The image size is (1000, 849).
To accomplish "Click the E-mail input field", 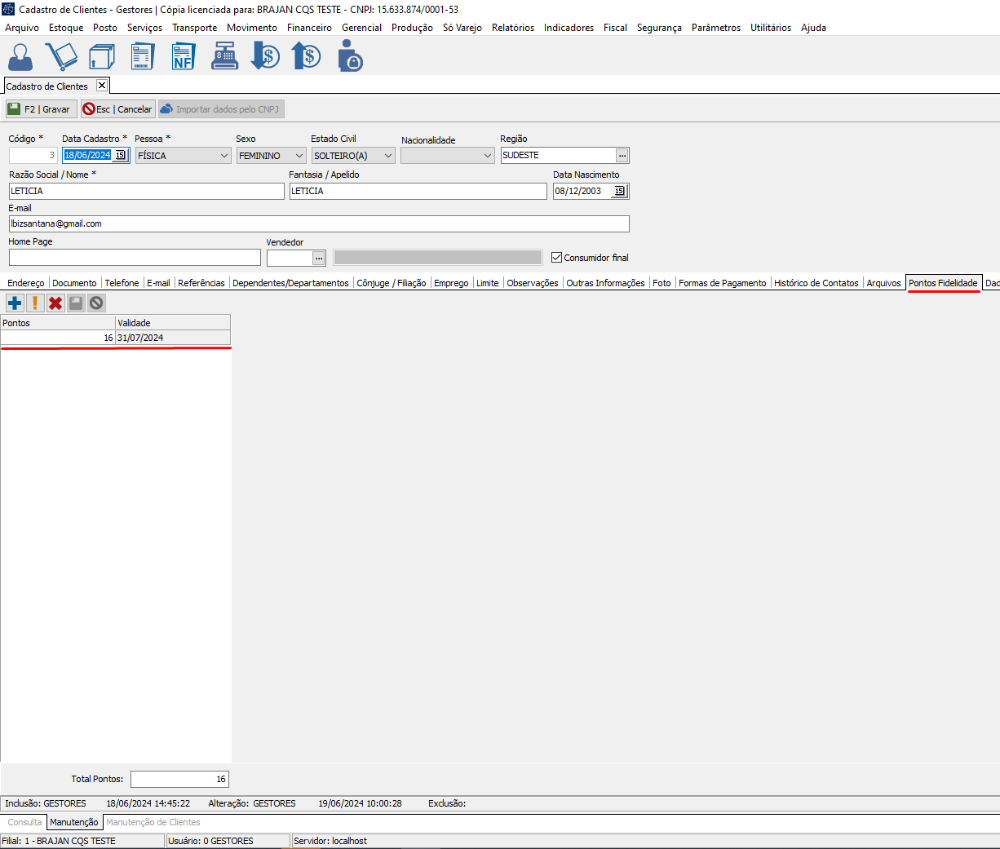I will 318,224.
